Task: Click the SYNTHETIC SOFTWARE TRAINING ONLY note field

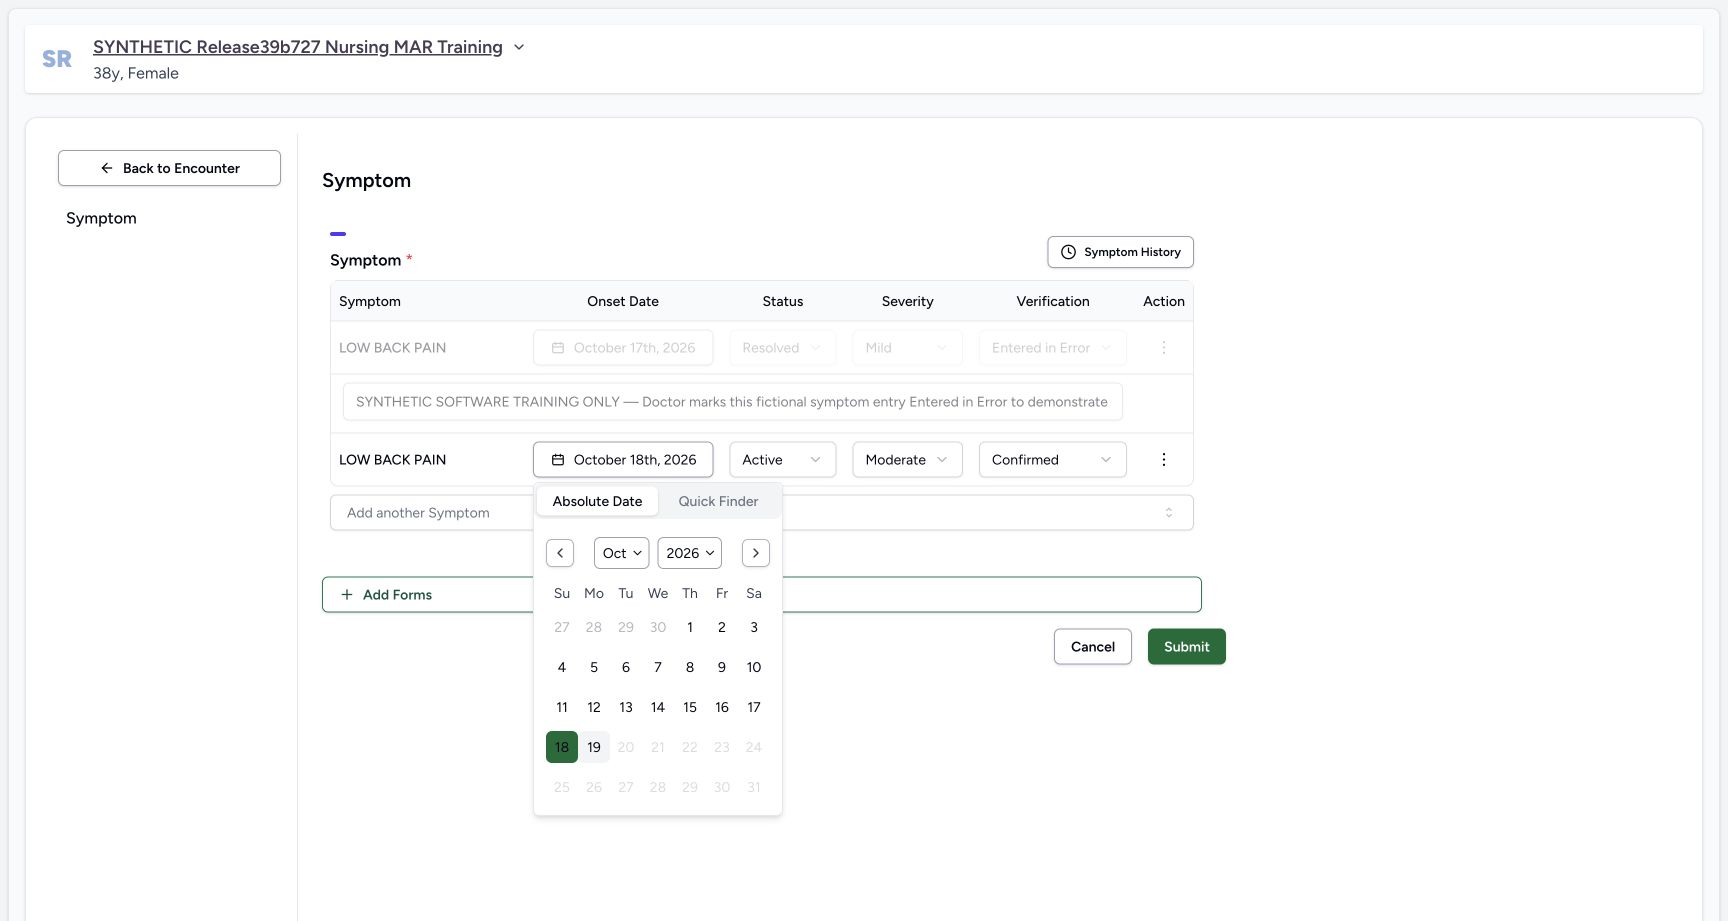Action: pyautogui.click(x=732, y=402)
